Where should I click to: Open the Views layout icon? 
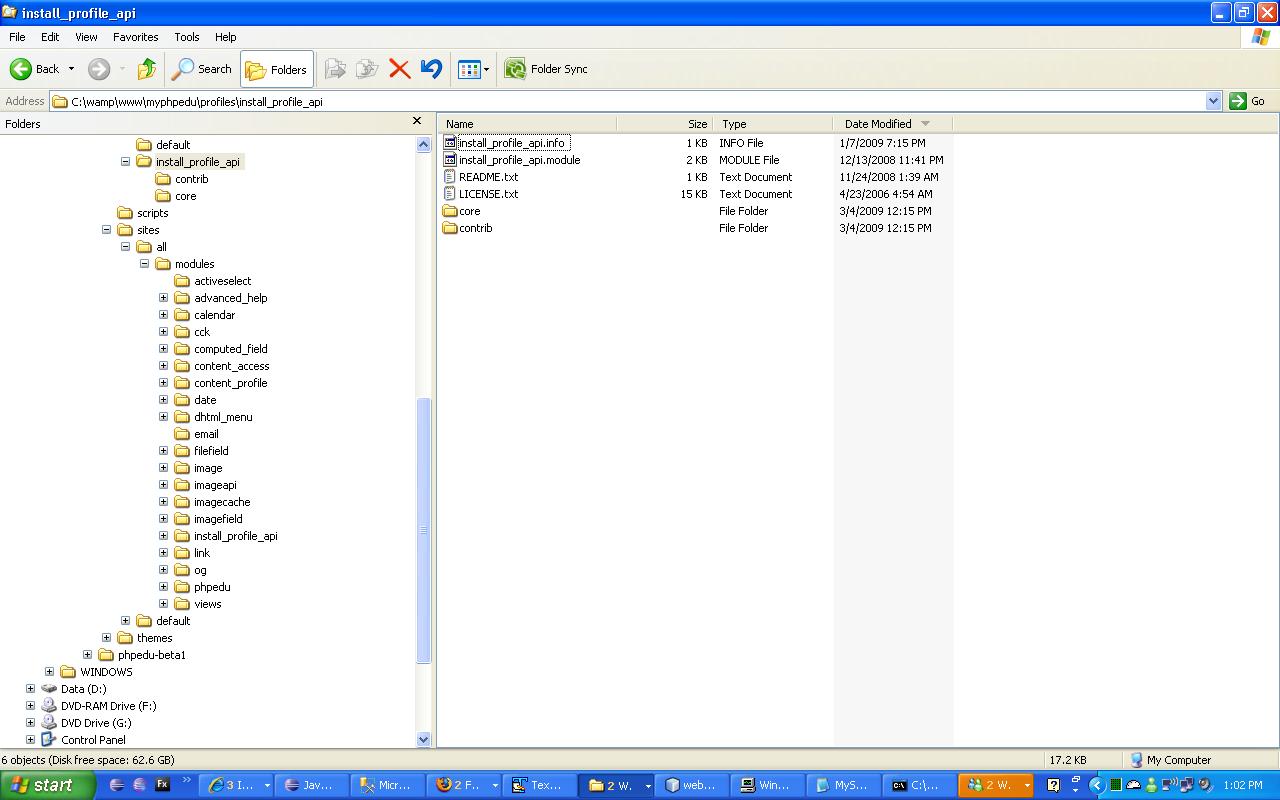[x=469, y=69]
